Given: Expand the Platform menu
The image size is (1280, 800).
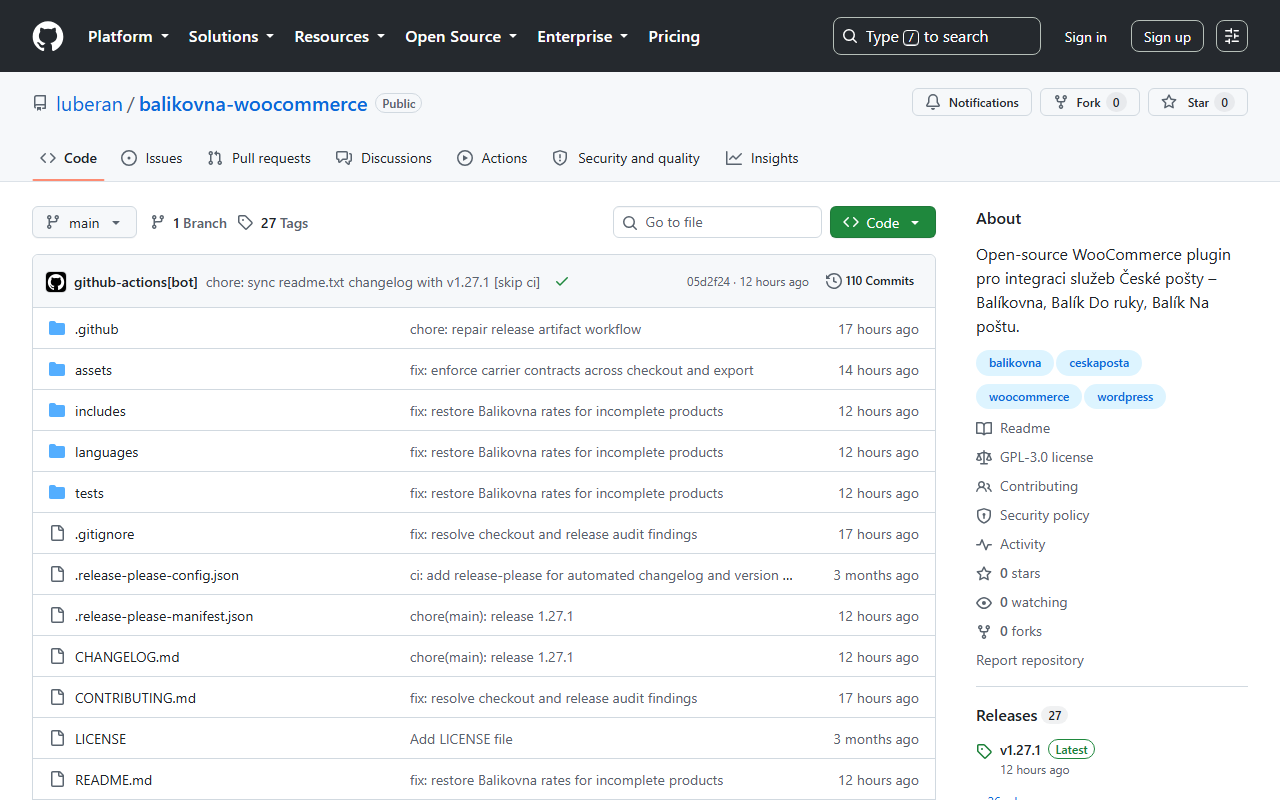Looking at the screenshot, I should pyautogui.click(x=128, y=36).
